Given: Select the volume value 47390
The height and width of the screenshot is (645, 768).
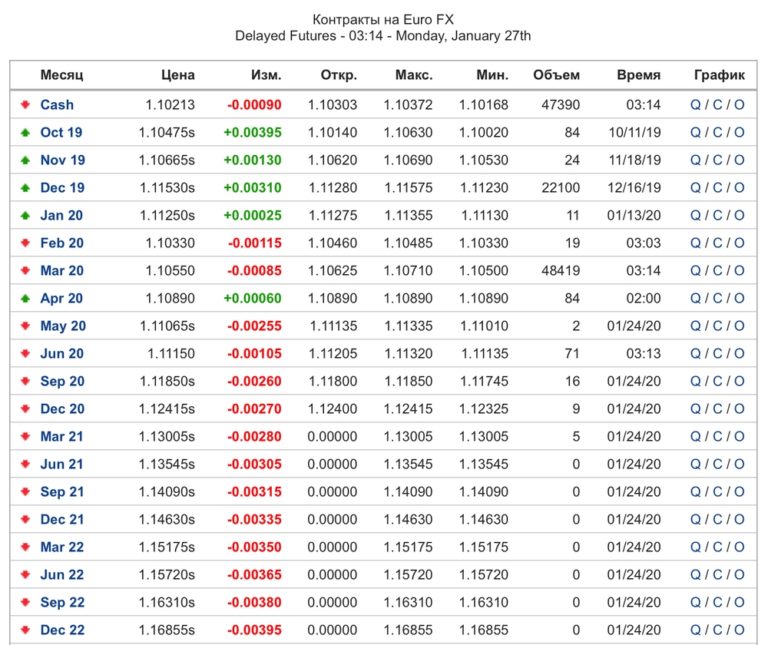Looking at the screenshot, I should 560,105.
